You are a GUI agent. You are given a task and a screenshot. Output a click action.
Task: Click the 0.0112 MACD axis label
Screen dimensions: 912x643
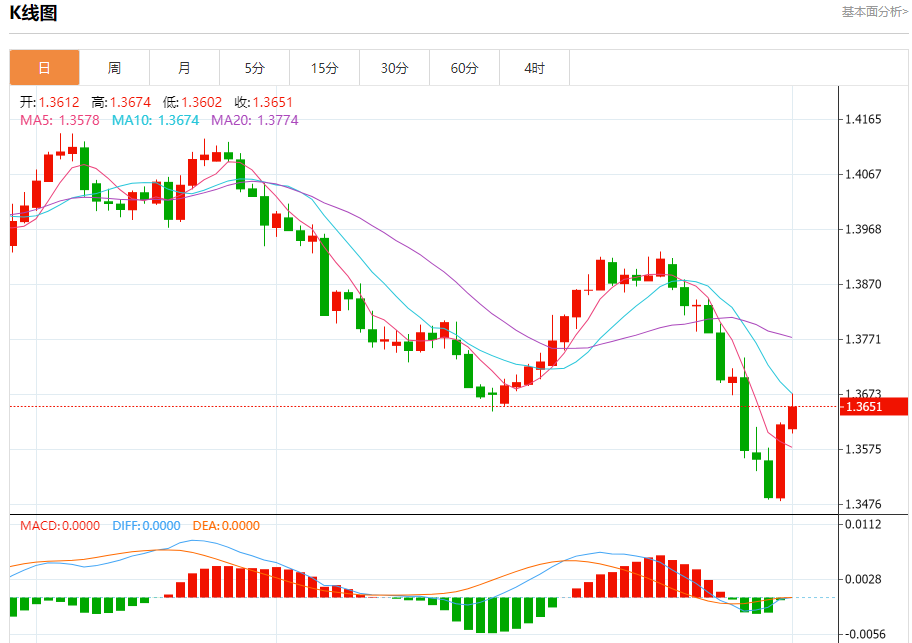point(863,525)
